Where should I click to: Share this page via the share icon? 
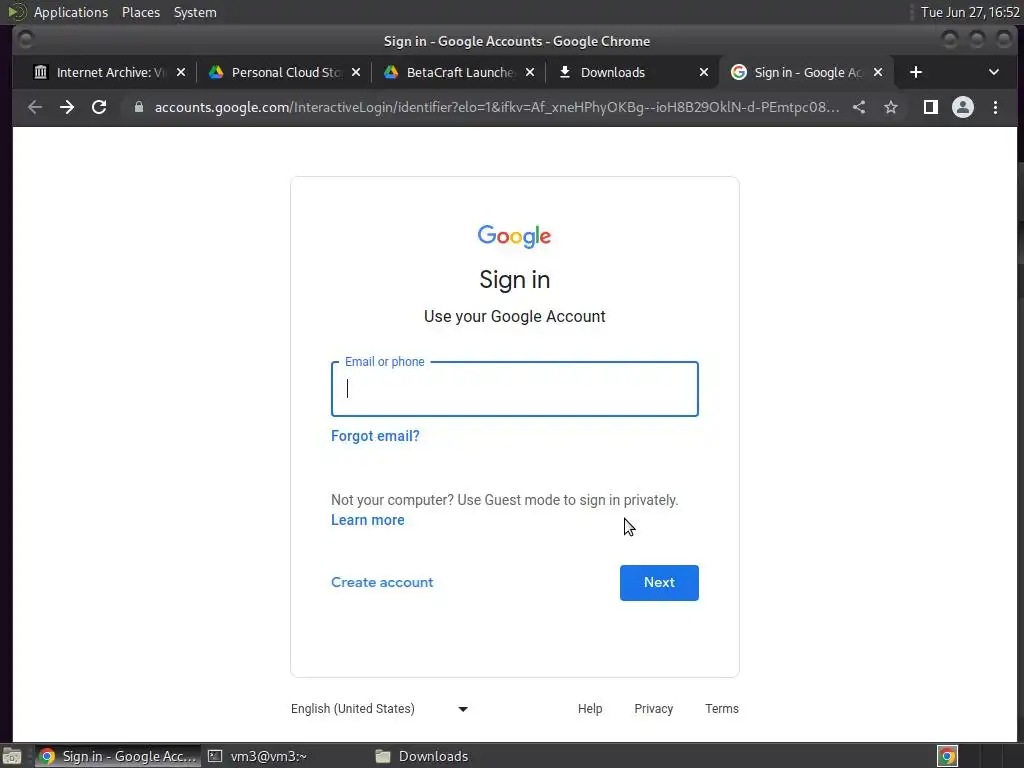859,107
